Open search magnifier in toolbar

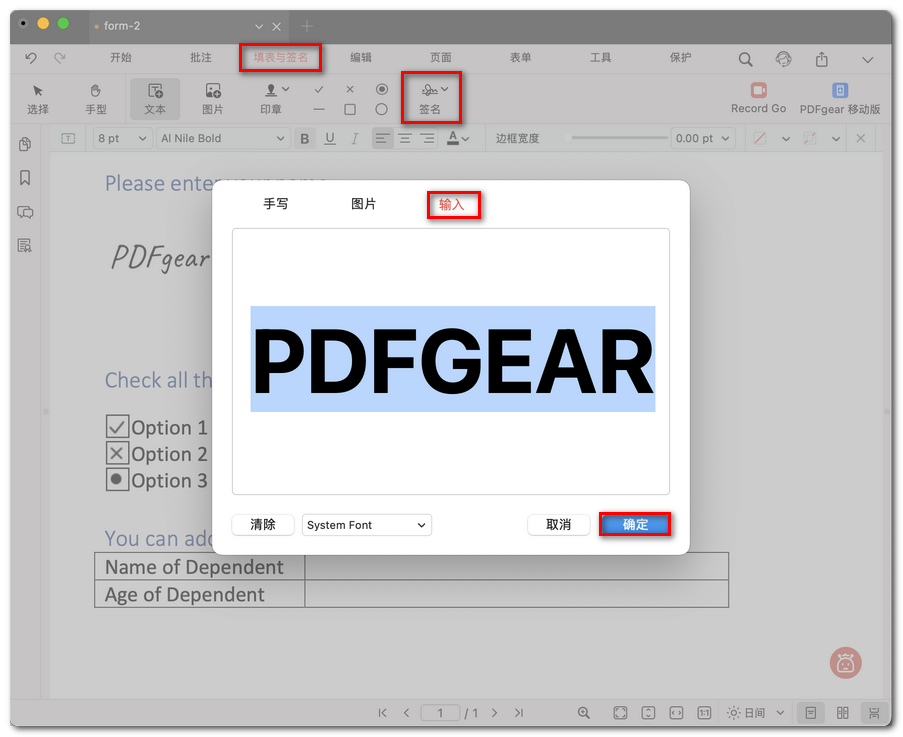click(x=745, y=59)
